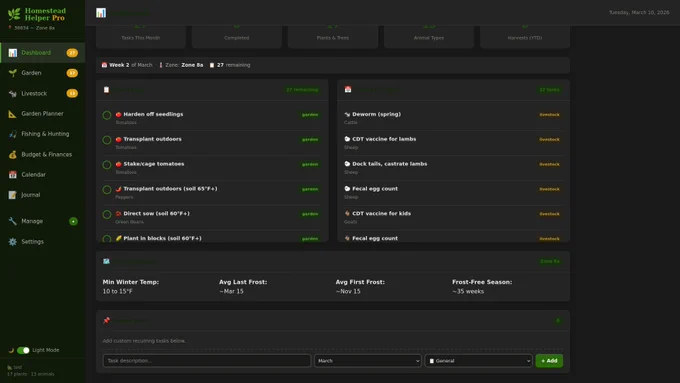The width and height of the screenshot is (680, 383).
Task: Click the livestock tag on Deworm (spring)
Action: (549, 115)
